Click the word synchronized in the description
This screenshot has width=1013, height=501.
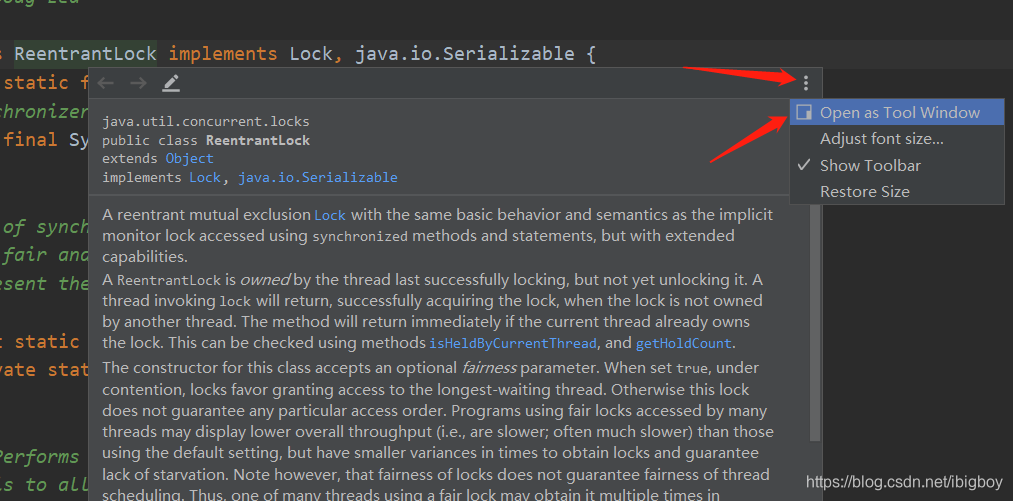coord(360,237)
